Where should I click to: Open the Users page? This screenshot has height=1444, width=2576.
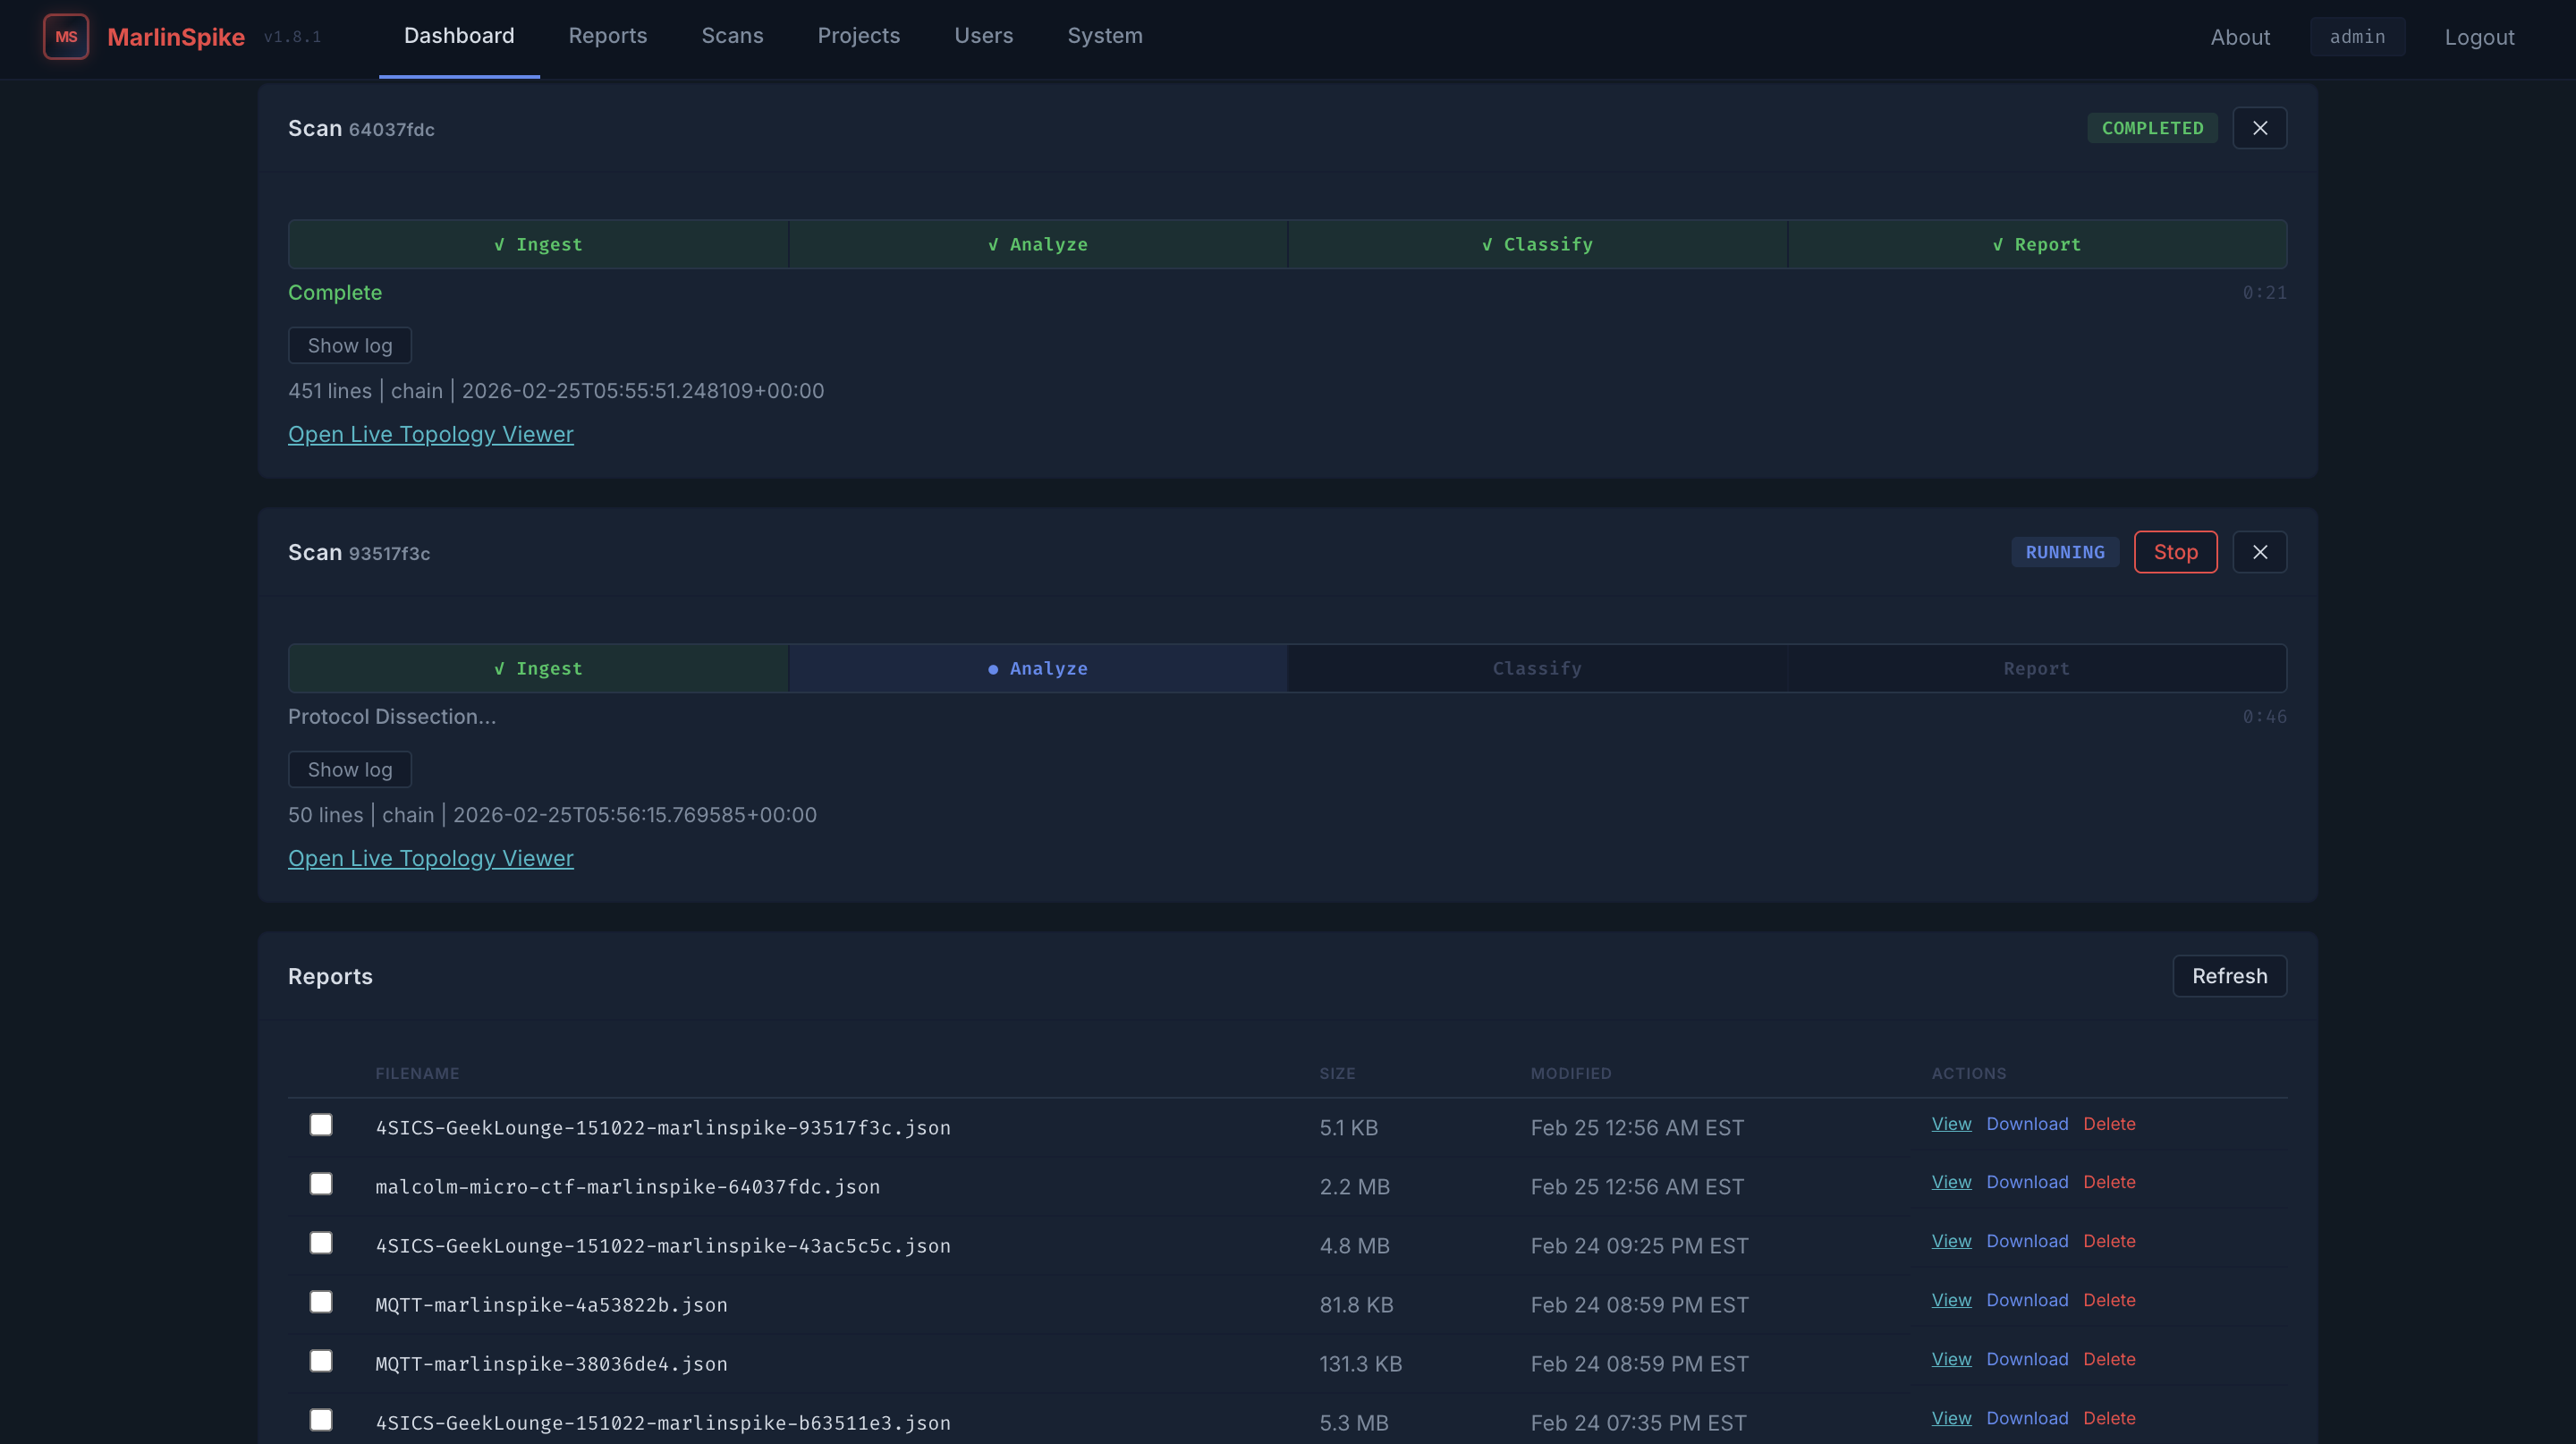tap(983, 35)
